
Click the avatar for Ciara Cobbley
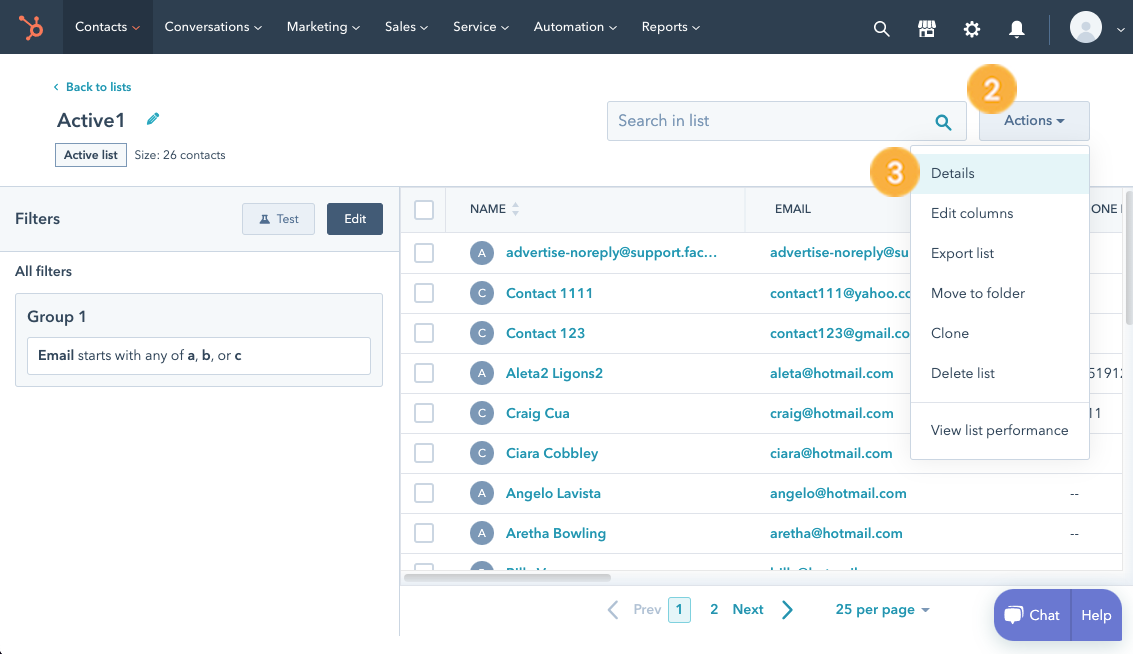point(482,453)
